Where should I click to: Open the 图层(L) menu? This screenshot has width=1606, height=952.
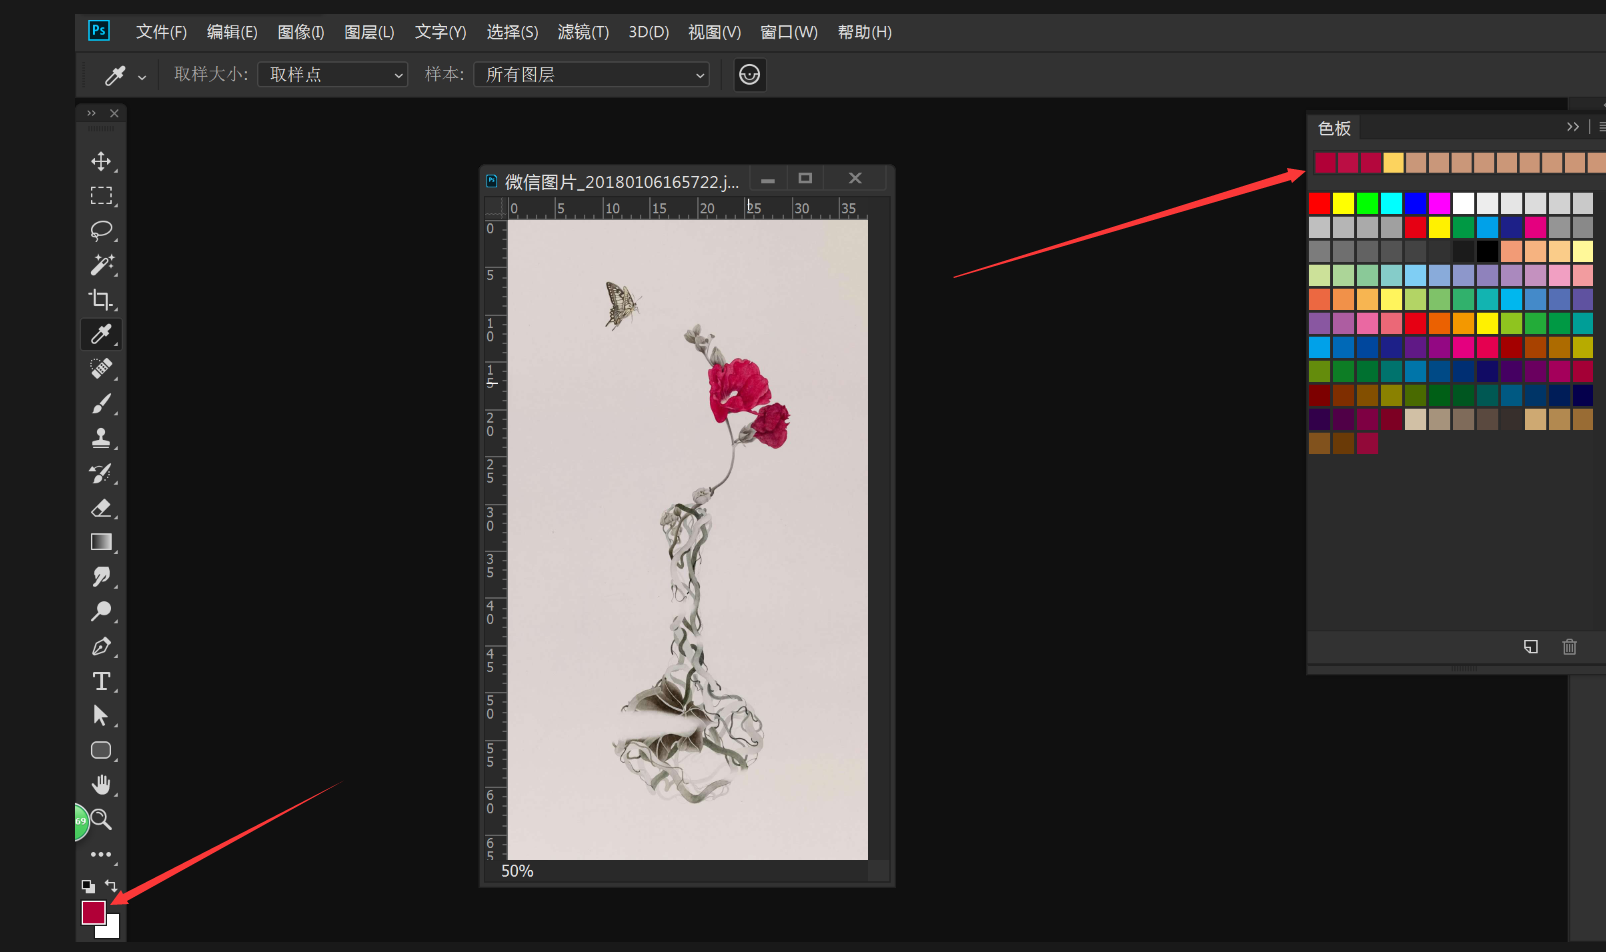(369, 32)
